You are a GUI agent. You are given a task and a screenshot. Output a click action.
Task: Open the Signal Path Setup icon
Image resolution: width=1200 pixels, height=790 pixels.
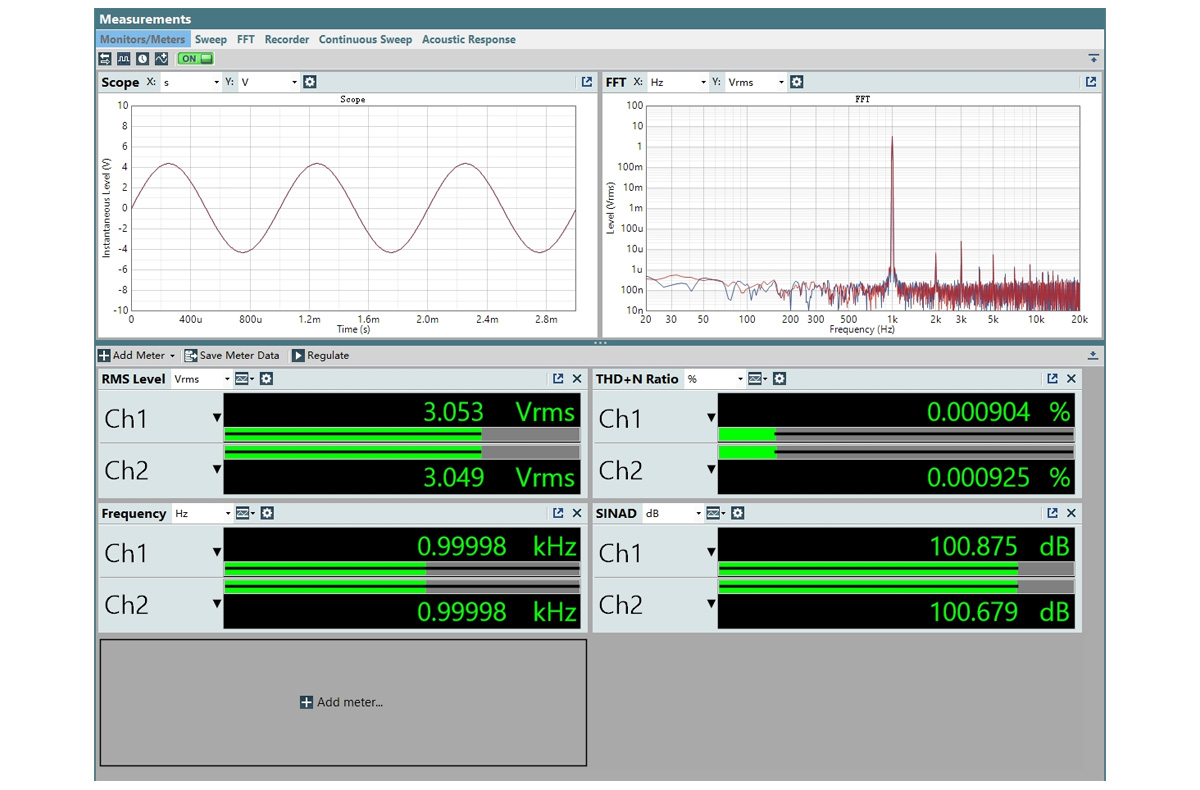pyautogui.click(x=105, y=59)
